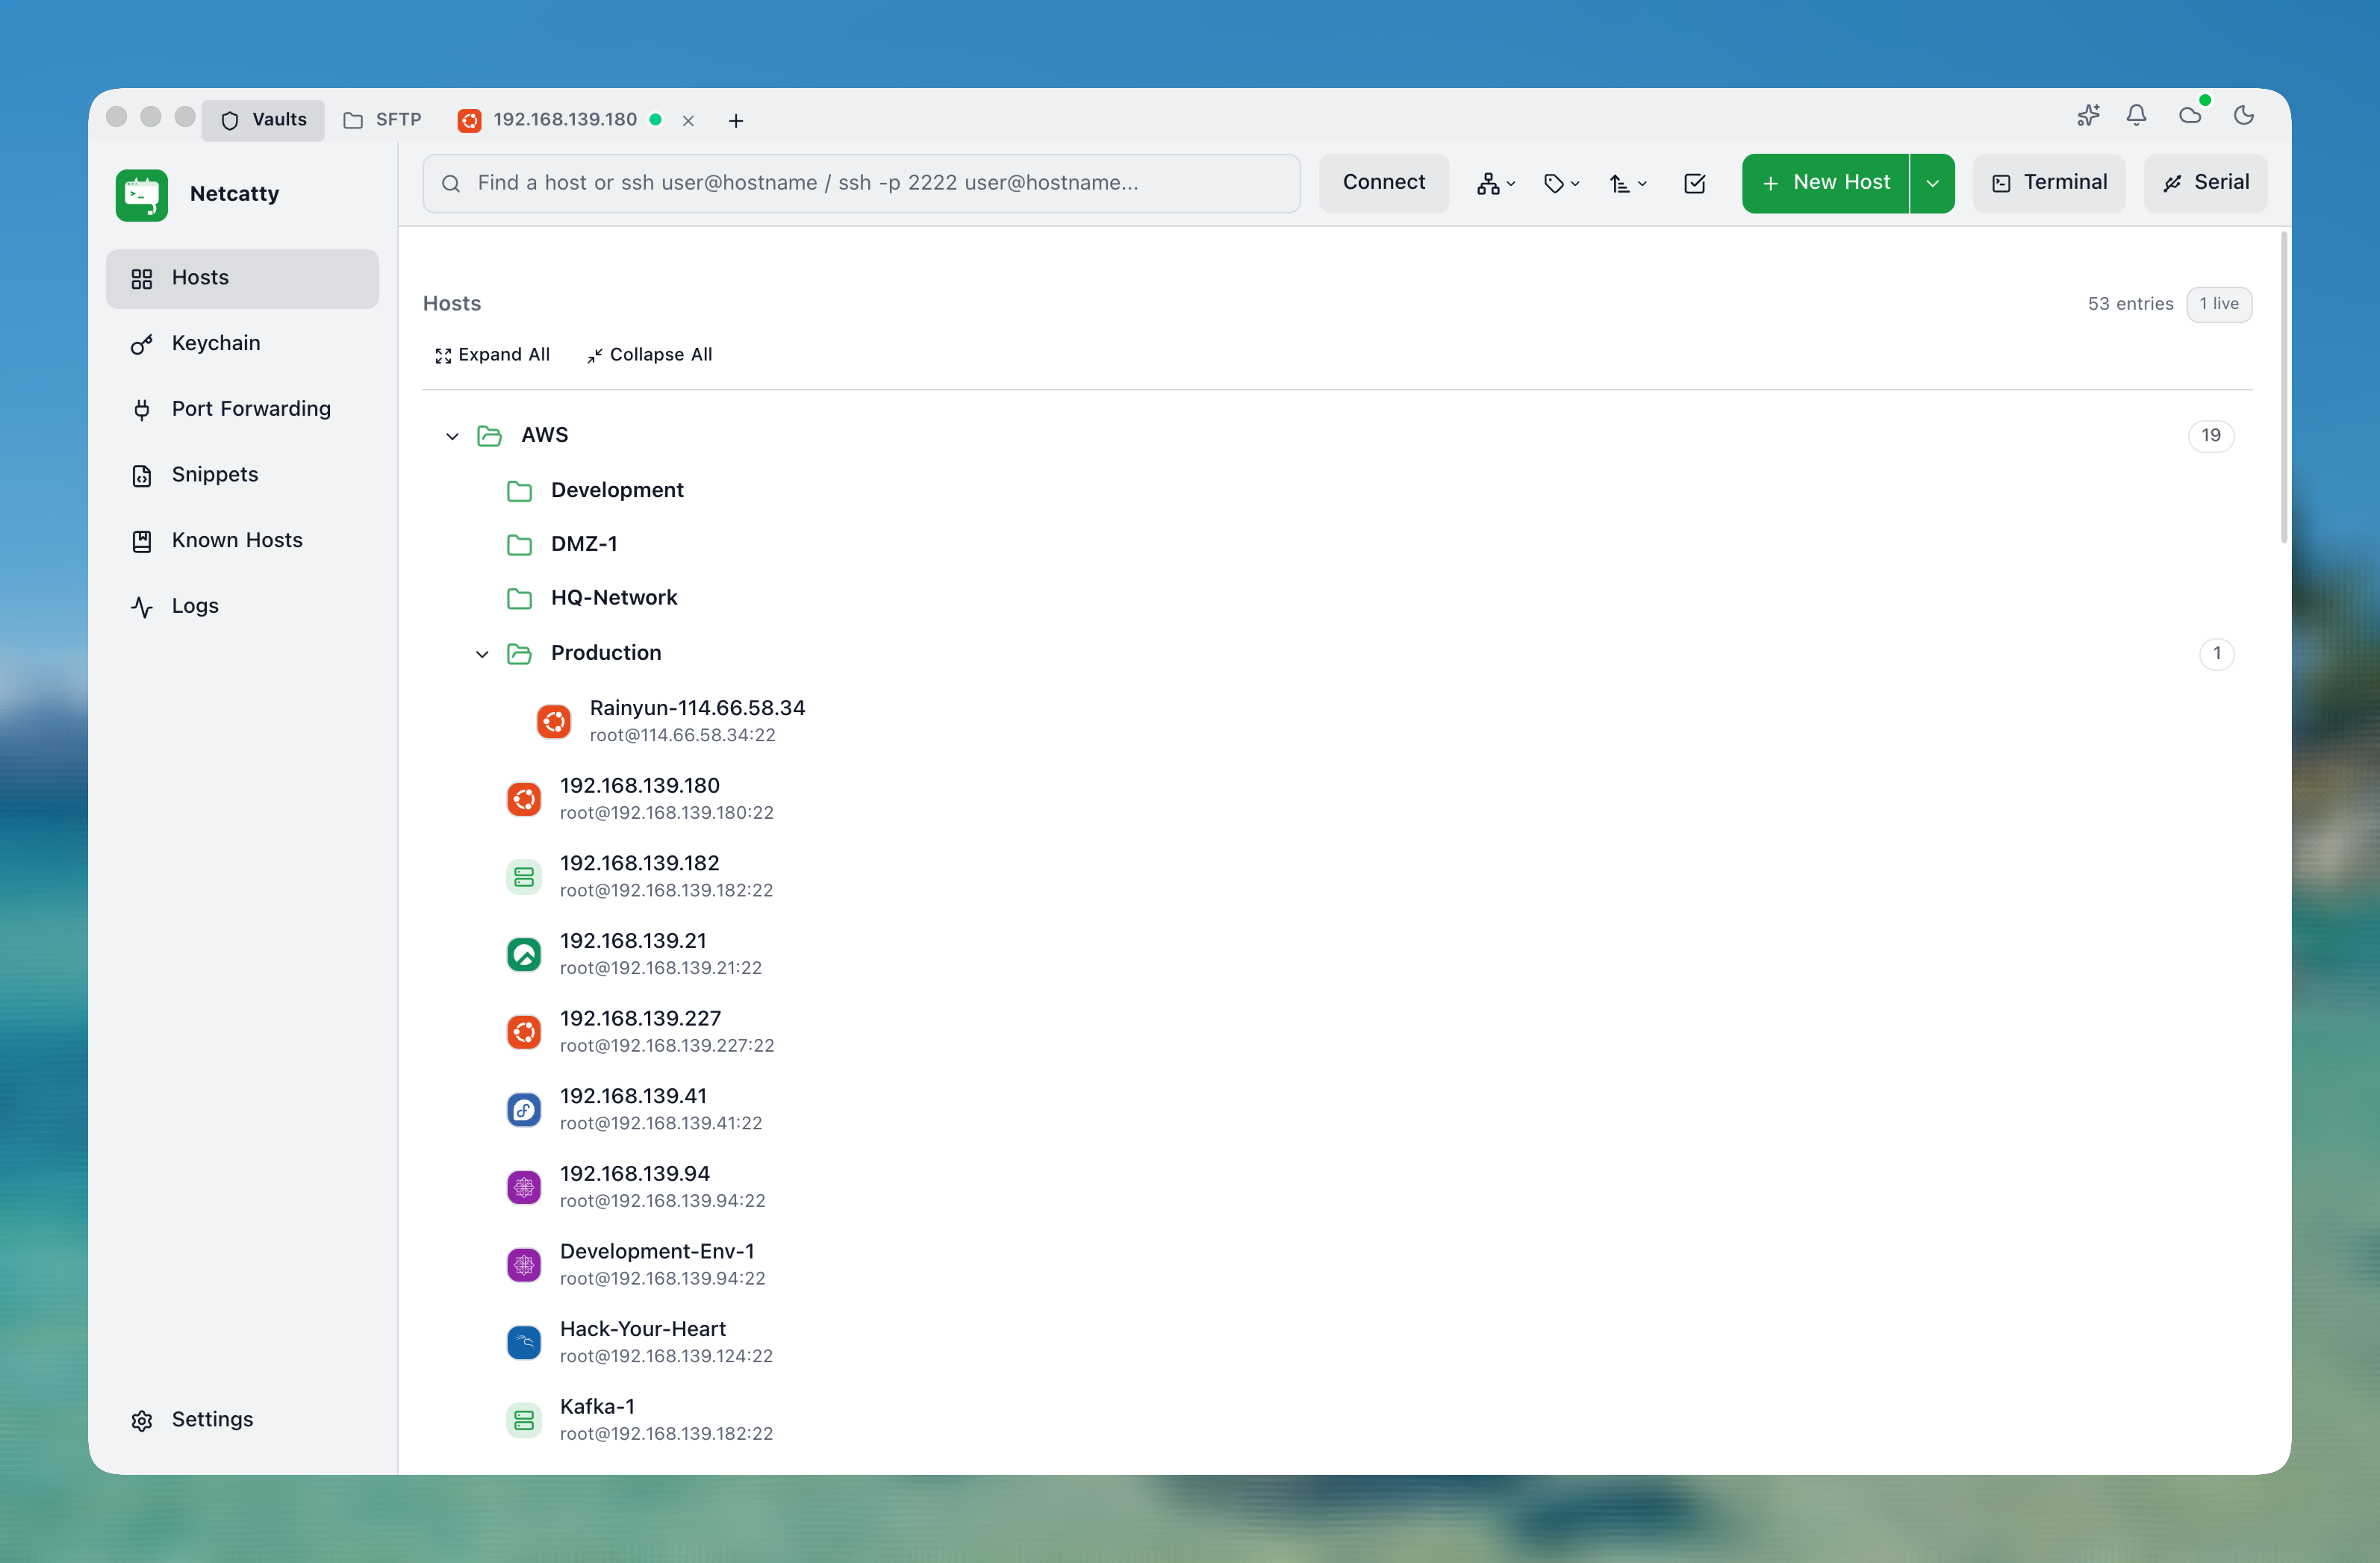Select host Rainyun-114.66.58.34

point(697,721)
